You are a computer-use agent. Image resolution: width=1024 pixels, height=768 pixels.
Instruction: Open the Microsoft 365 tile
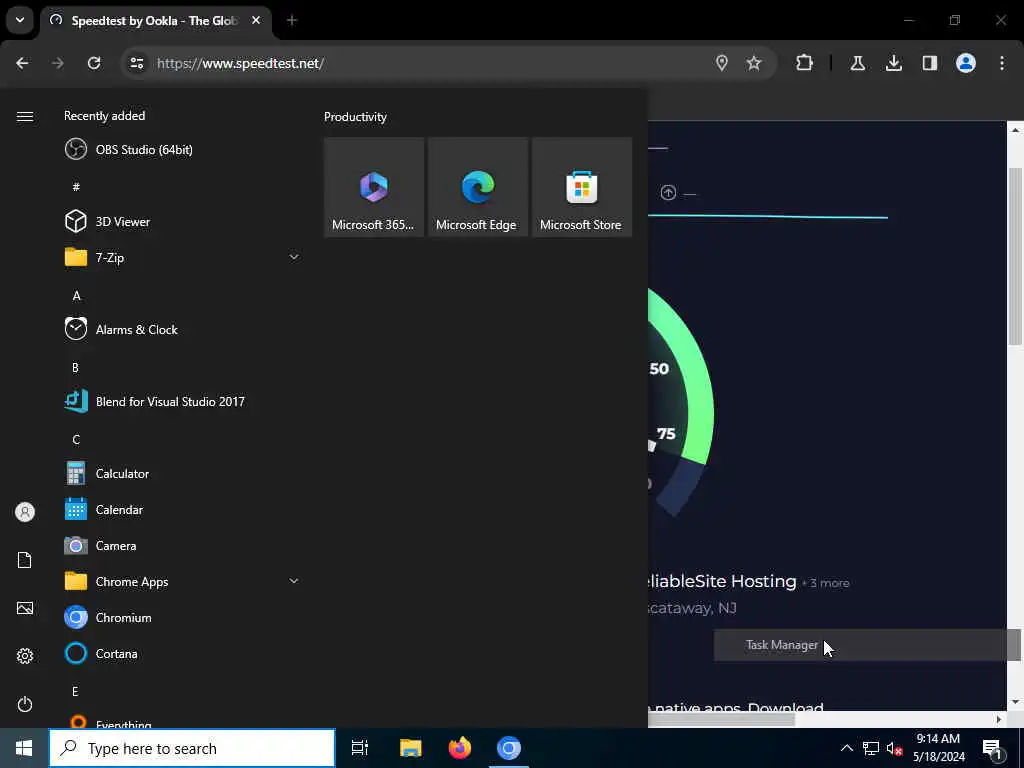(374, 187)
